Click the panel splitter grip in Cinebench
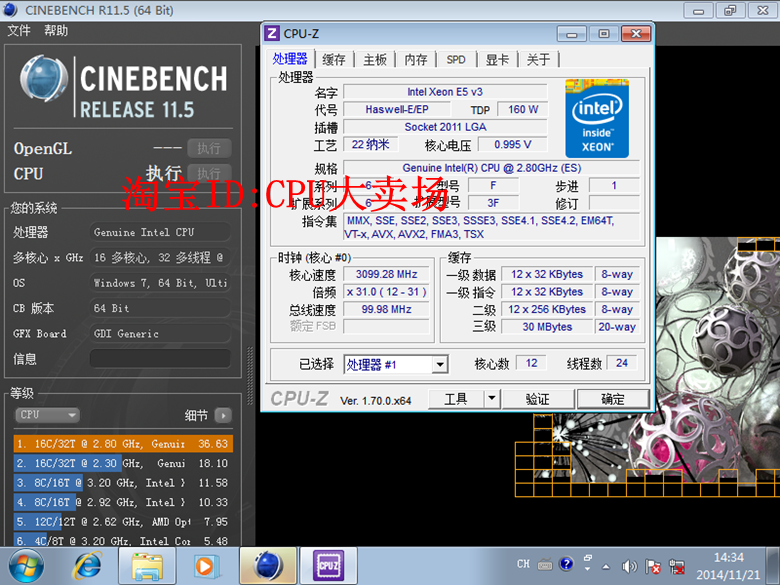The width and height of the screenshot is (780, 585). [x=250, y=377]
